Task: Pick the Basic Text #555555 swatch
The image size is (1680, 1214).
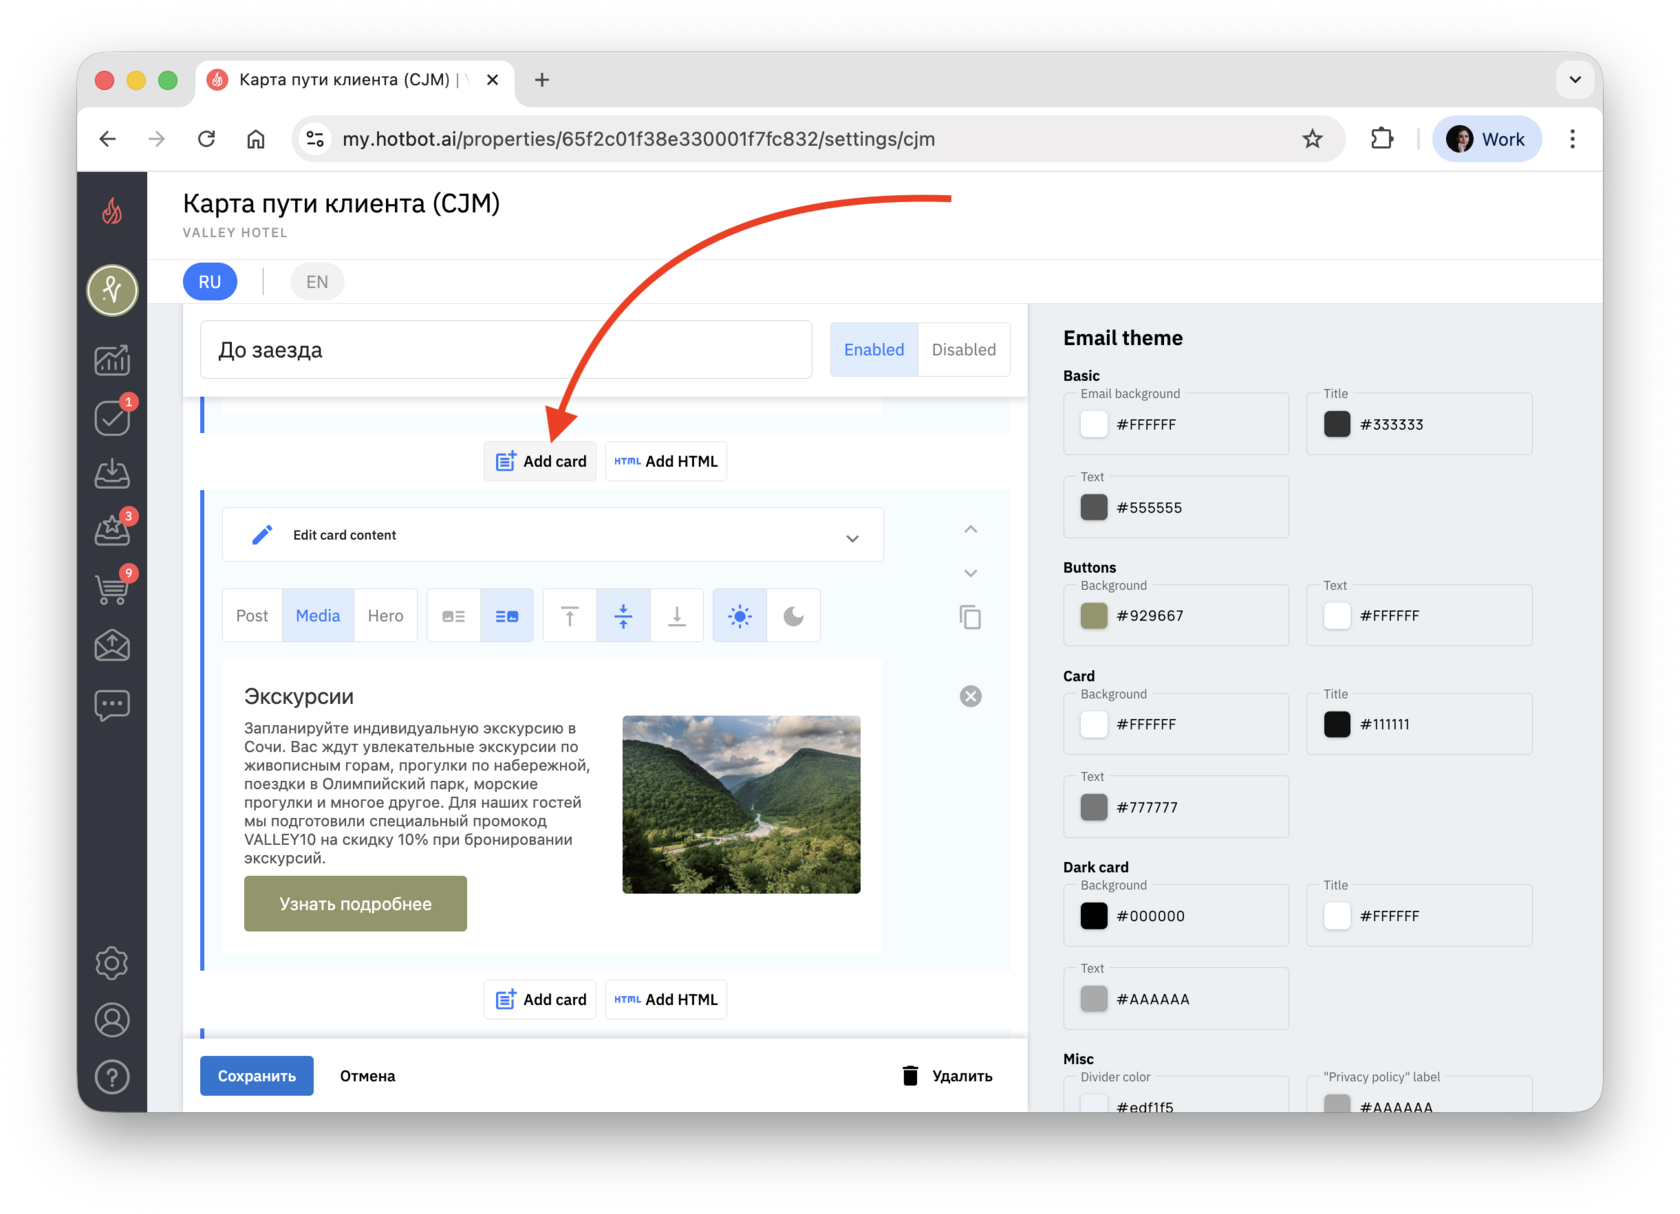Action: click(x=1094, y=507)
